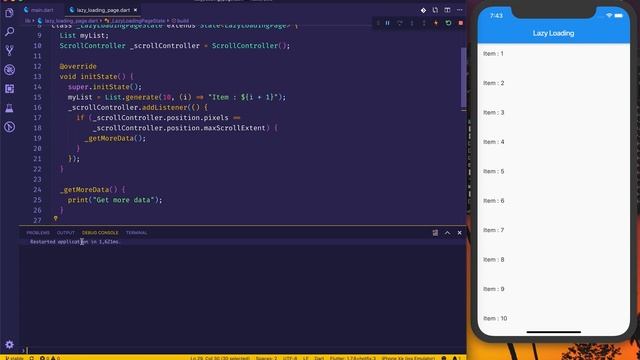Open errors and warnings count in status bar
640x360 pixels.
tap(50, 358)
